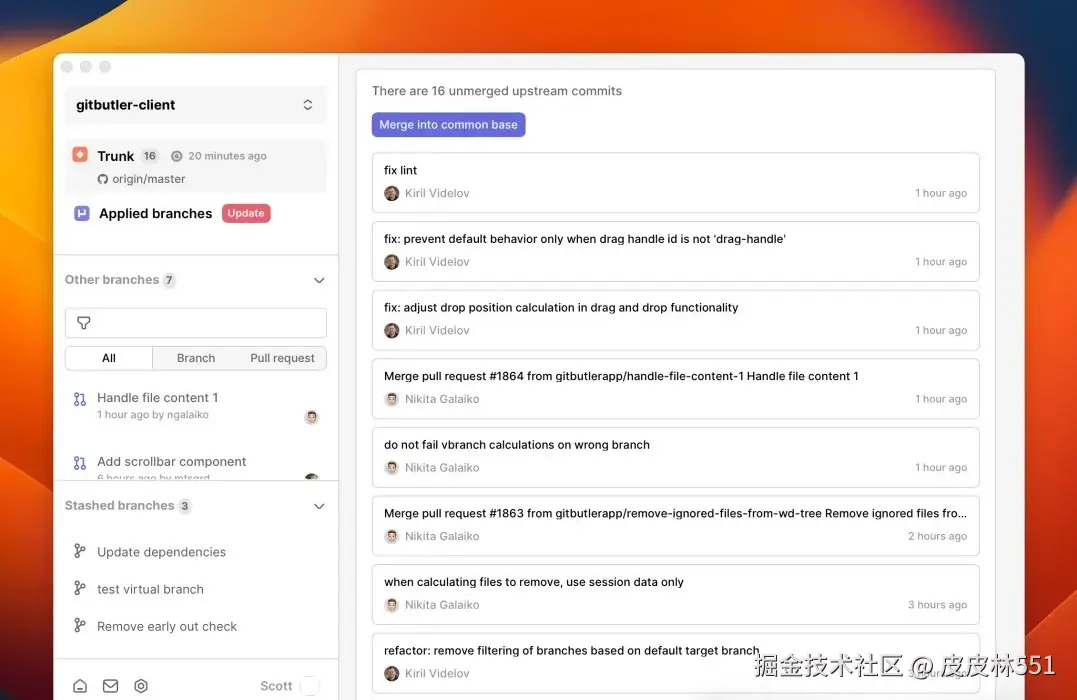
Task: Click the funnel filter icon
Action: [84, 323]
